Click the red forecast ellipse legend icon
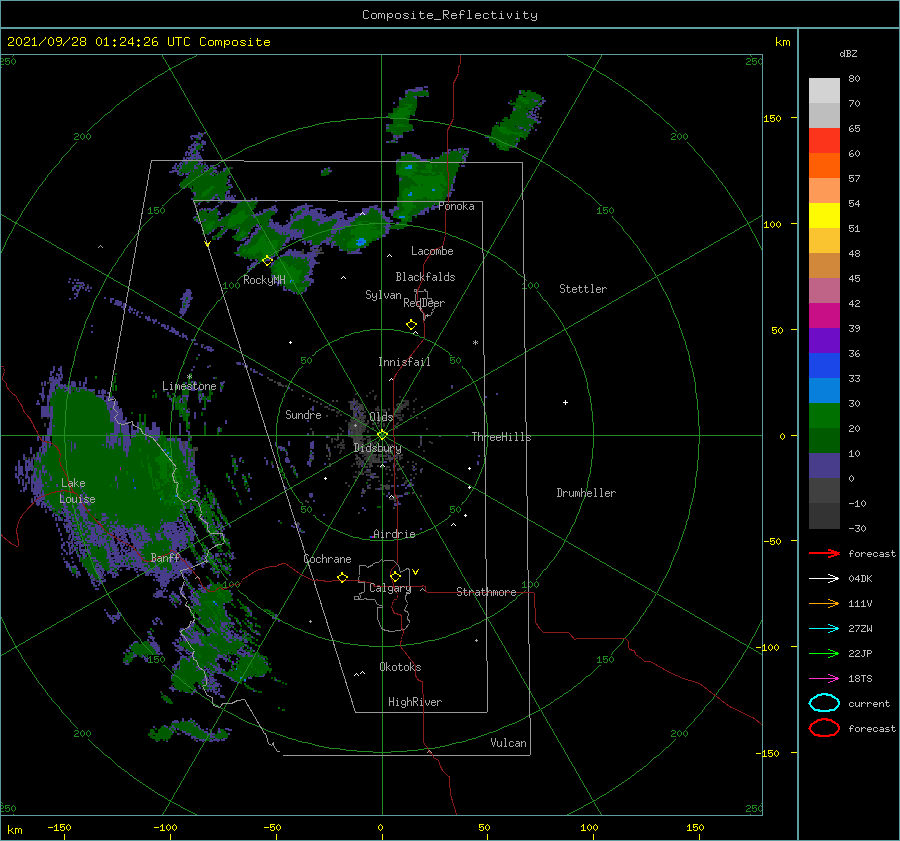The width and height of the screenshot is (900, 841). click(824, 728)
